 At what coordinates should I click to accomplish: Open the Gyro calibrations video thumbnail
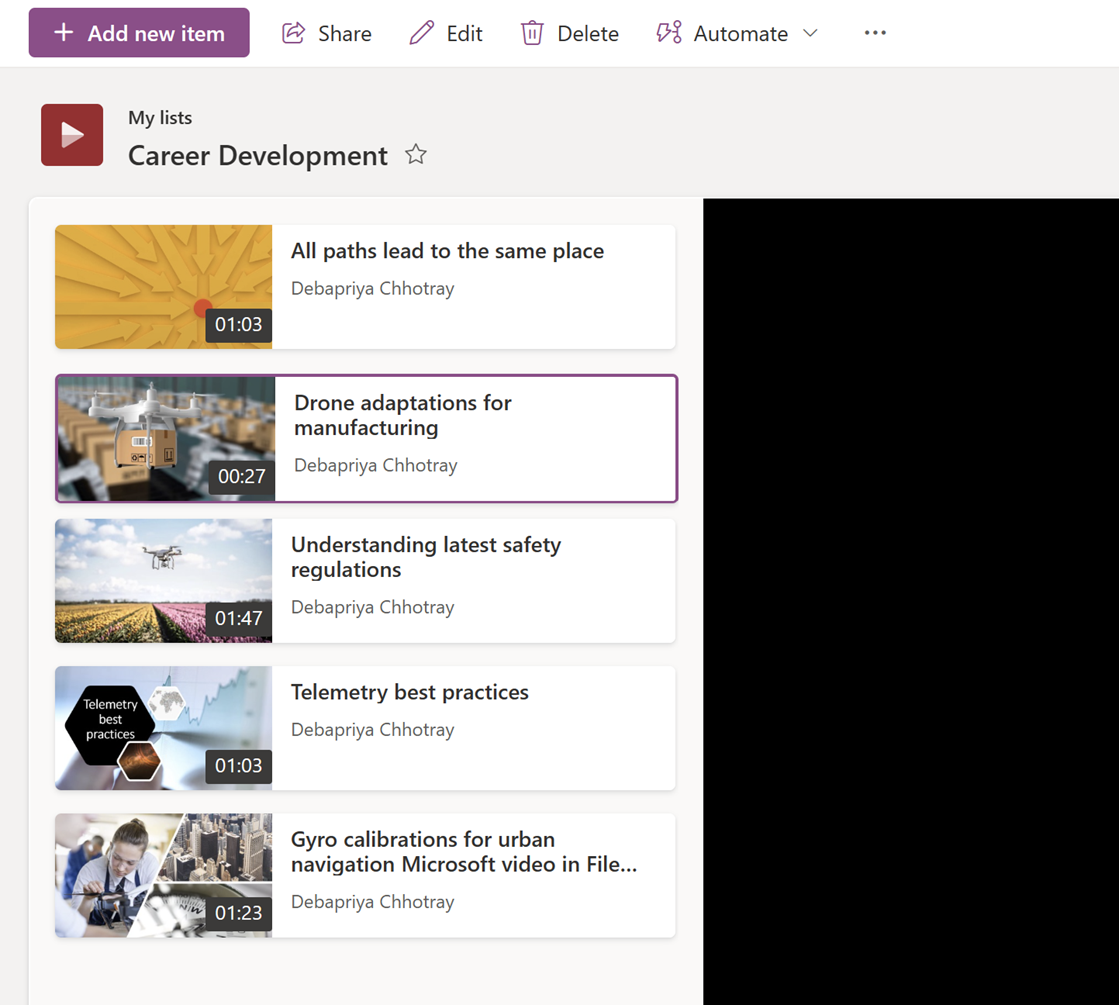tap(163, 875)
